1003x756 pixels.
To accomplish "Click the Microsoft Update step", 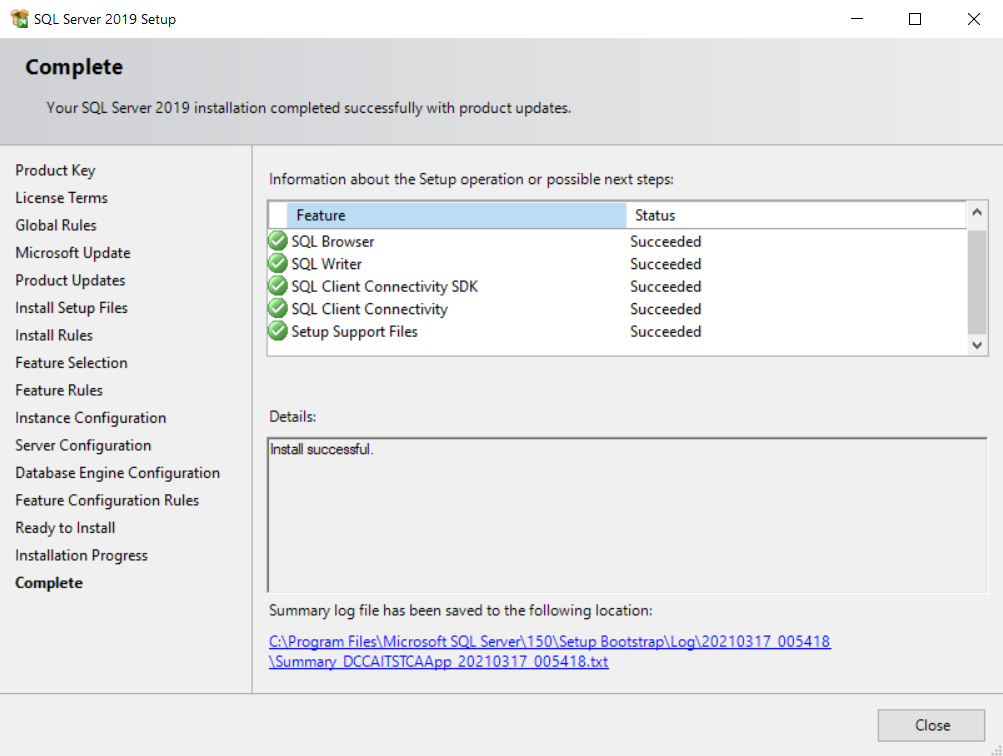I will pyautogui.click(x=73, y=253).
